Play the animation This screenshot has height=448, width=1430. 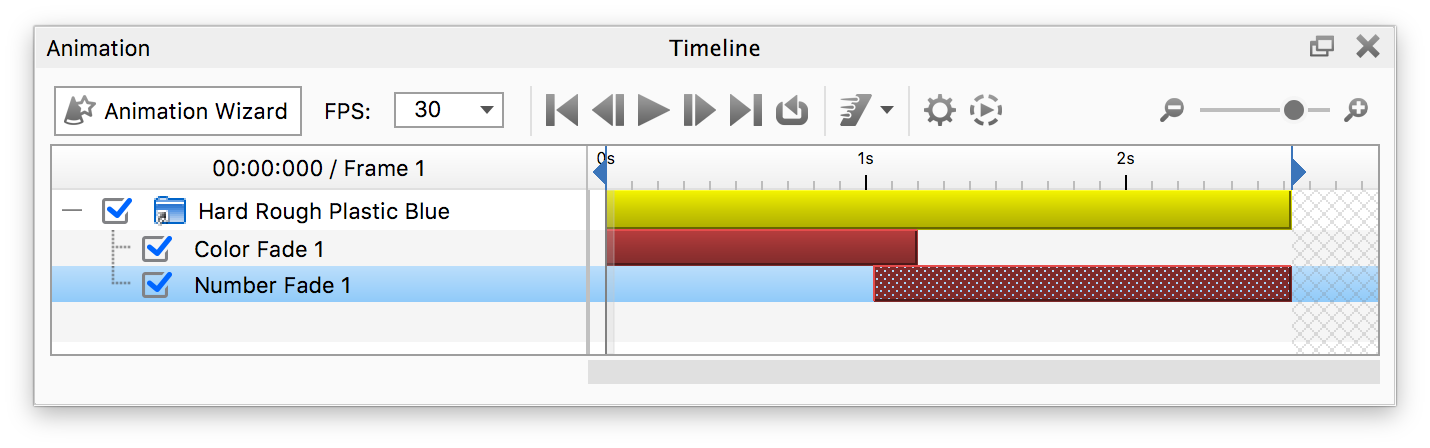pyautogui.click(x=653, y=110)
